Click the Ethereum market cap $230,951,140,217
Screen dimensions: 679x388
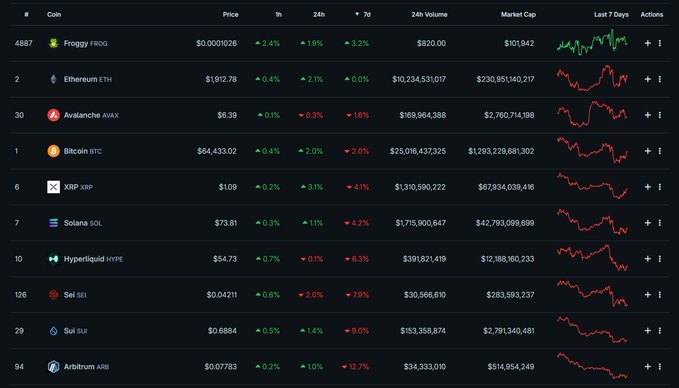505,79
